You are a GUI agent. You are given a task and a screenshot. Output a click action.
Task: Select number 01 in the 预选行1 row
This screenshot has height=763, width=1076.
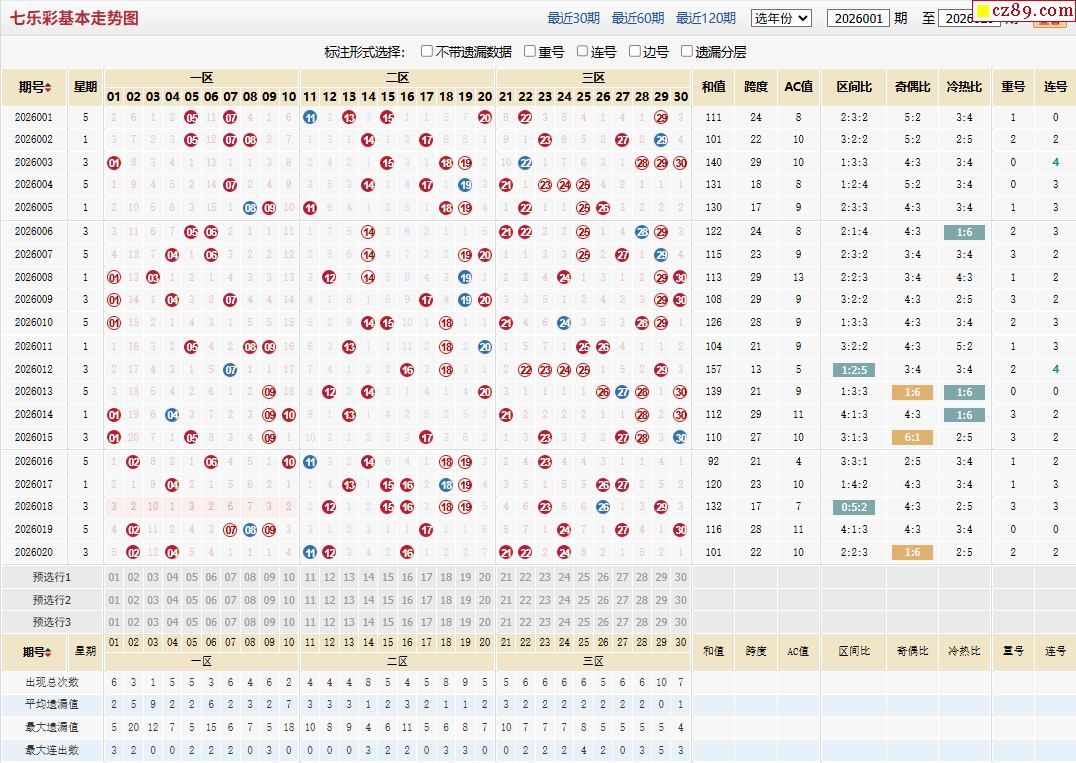(x=114, y=577)
